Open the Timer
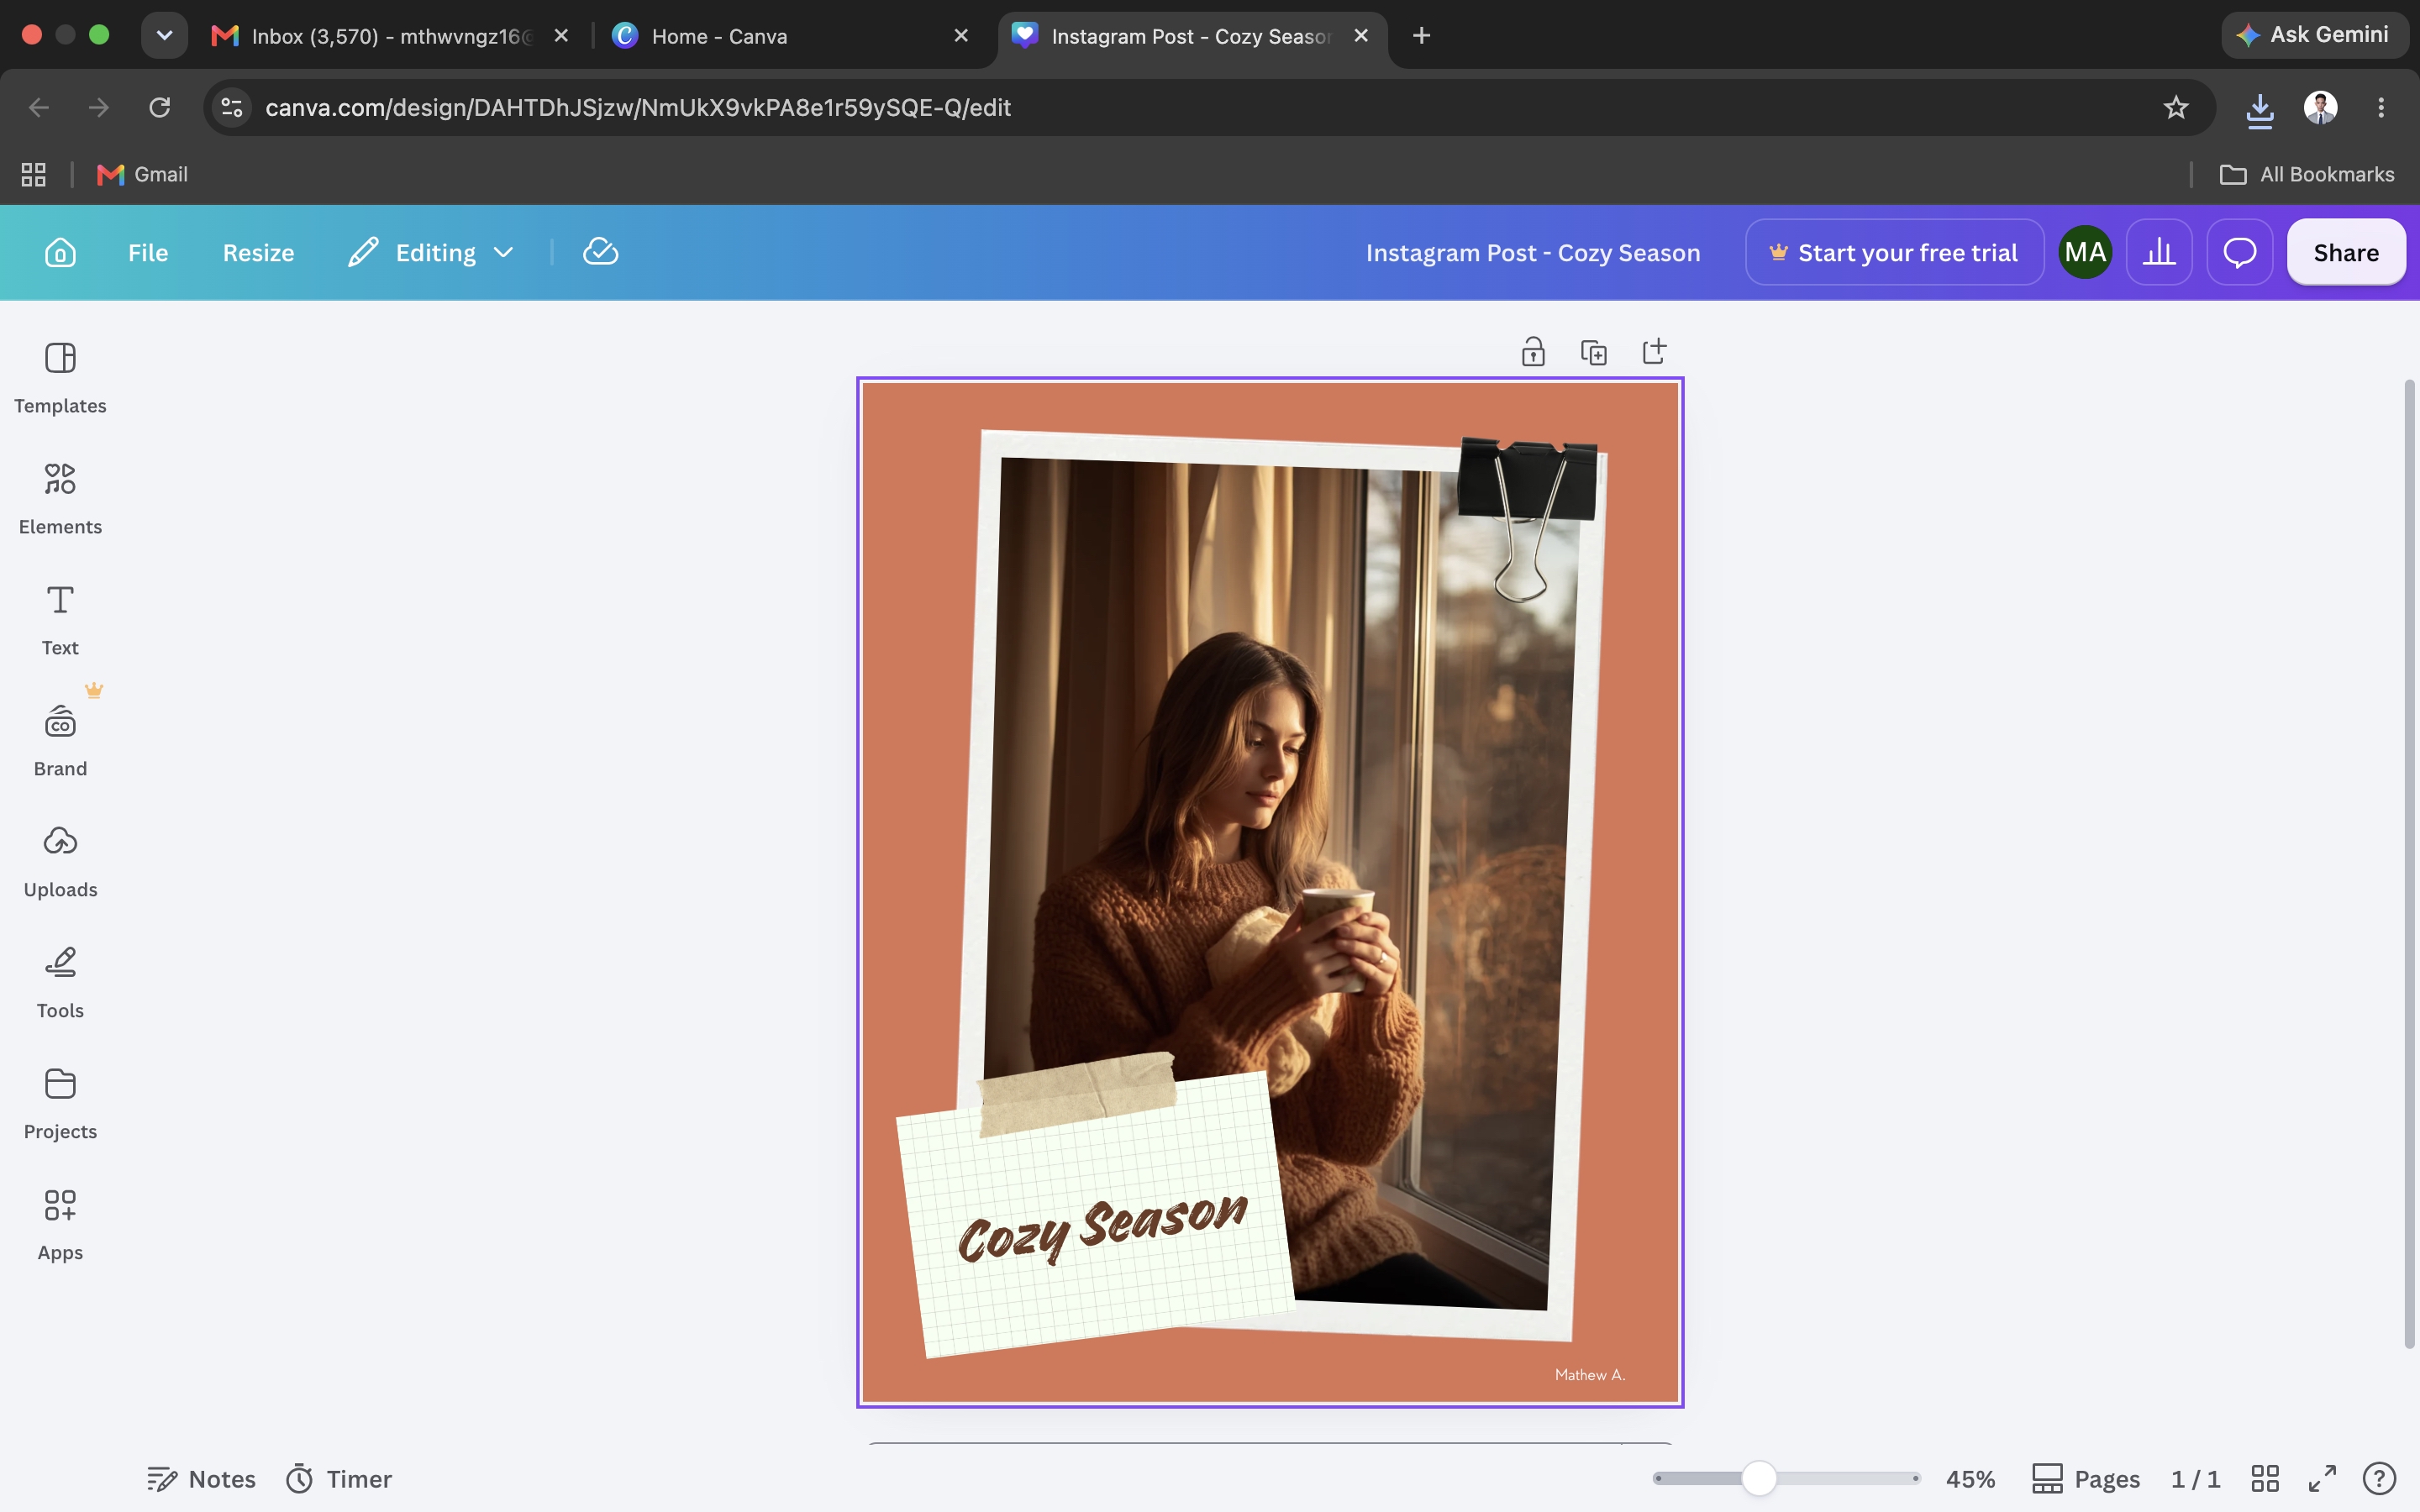This screenshot has width=2420, height=1512. coord(339,1478)
